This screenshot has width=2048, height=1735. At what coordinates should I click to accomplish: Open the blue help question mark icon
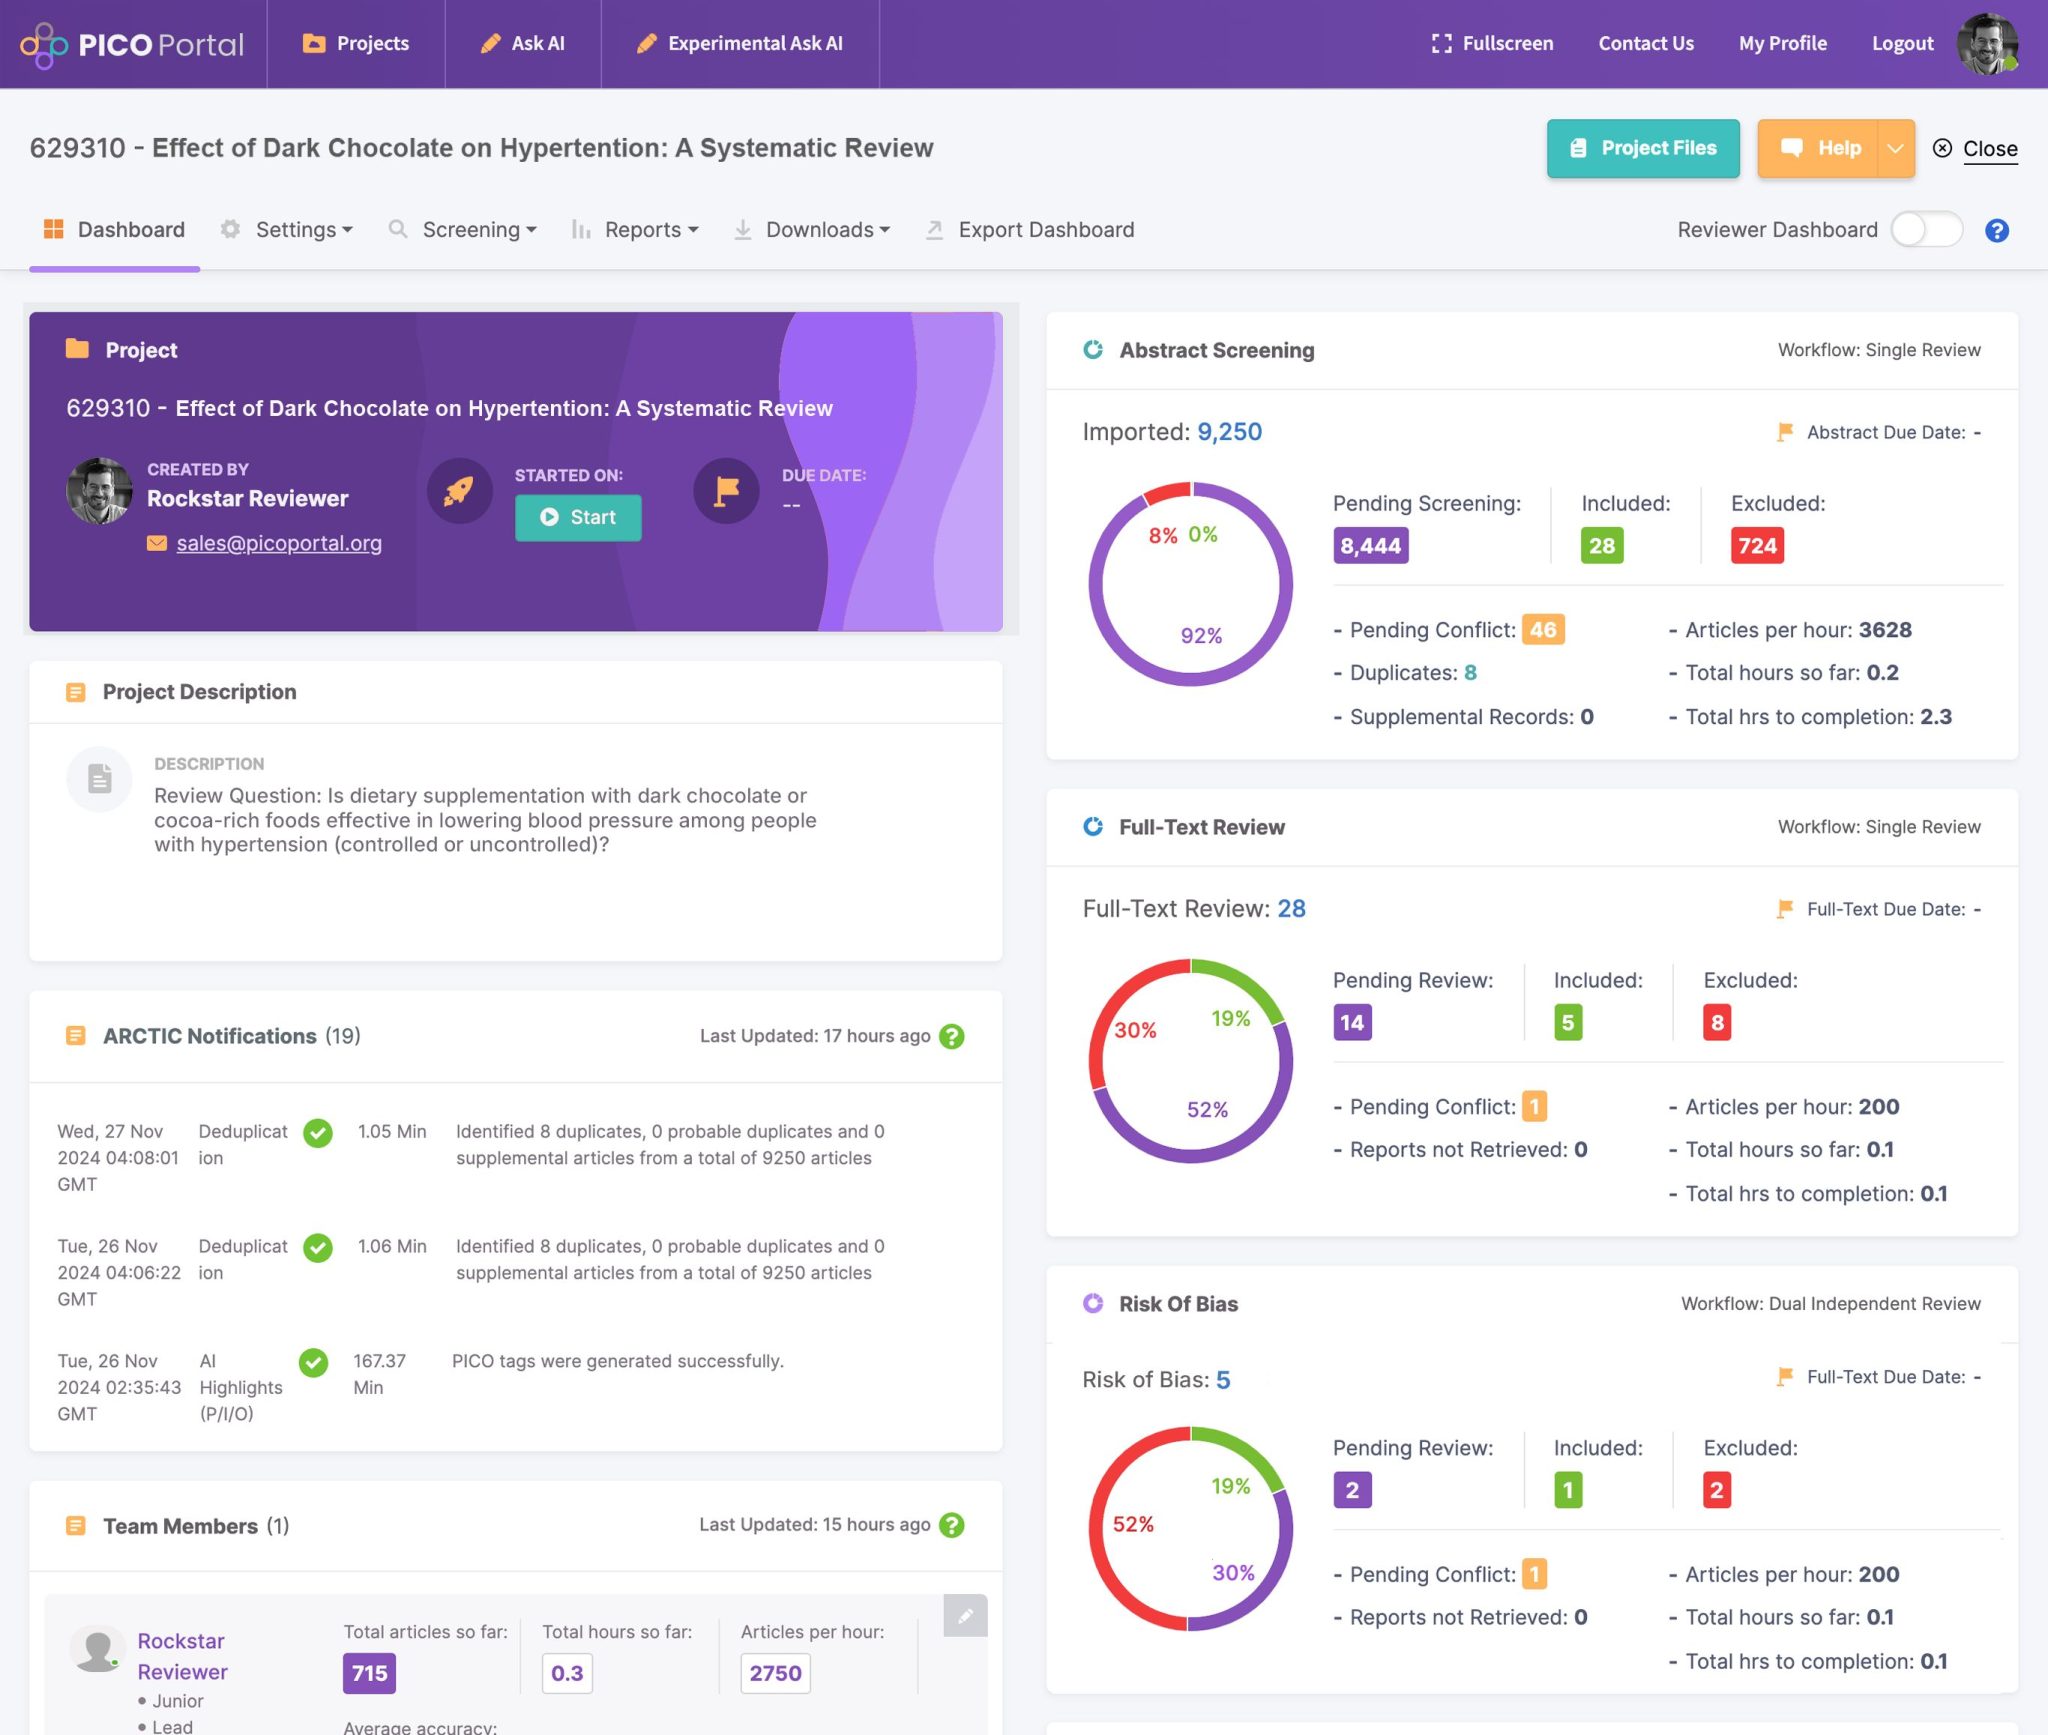[x=1998, y=230]
